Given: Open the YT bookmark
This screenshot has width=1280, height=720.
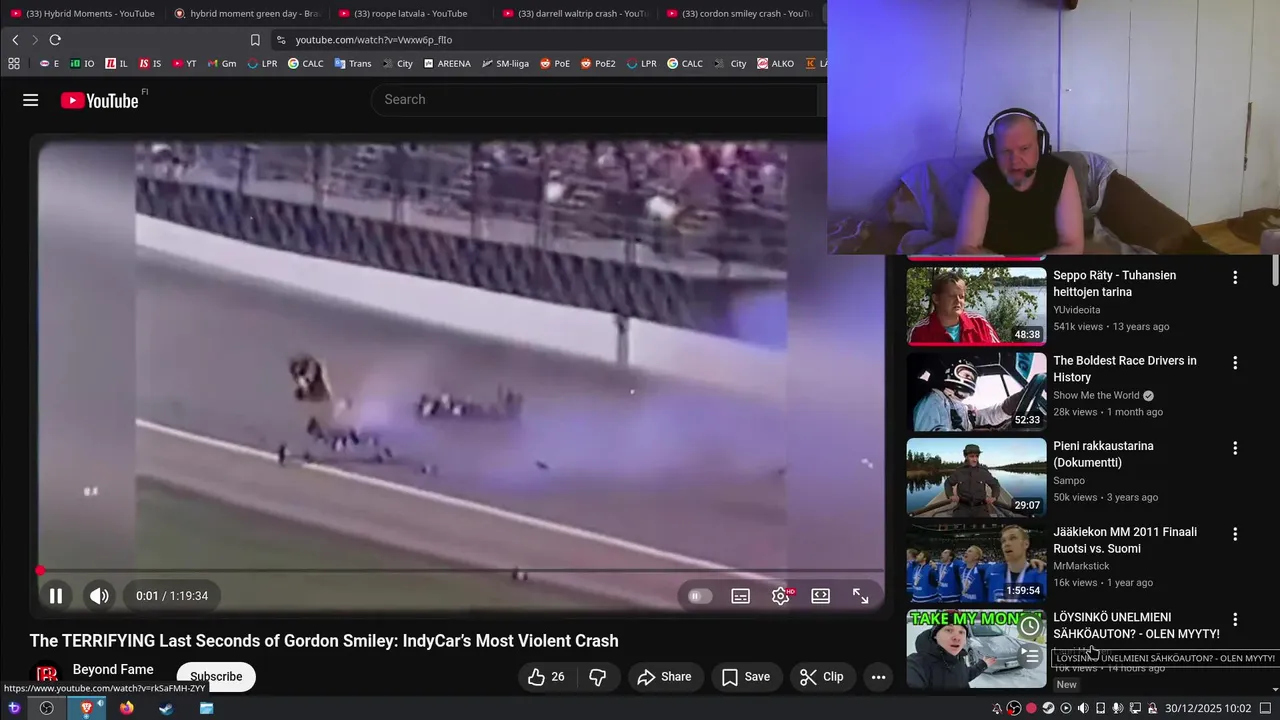Looking at the screenshot, I should [184, 63].
